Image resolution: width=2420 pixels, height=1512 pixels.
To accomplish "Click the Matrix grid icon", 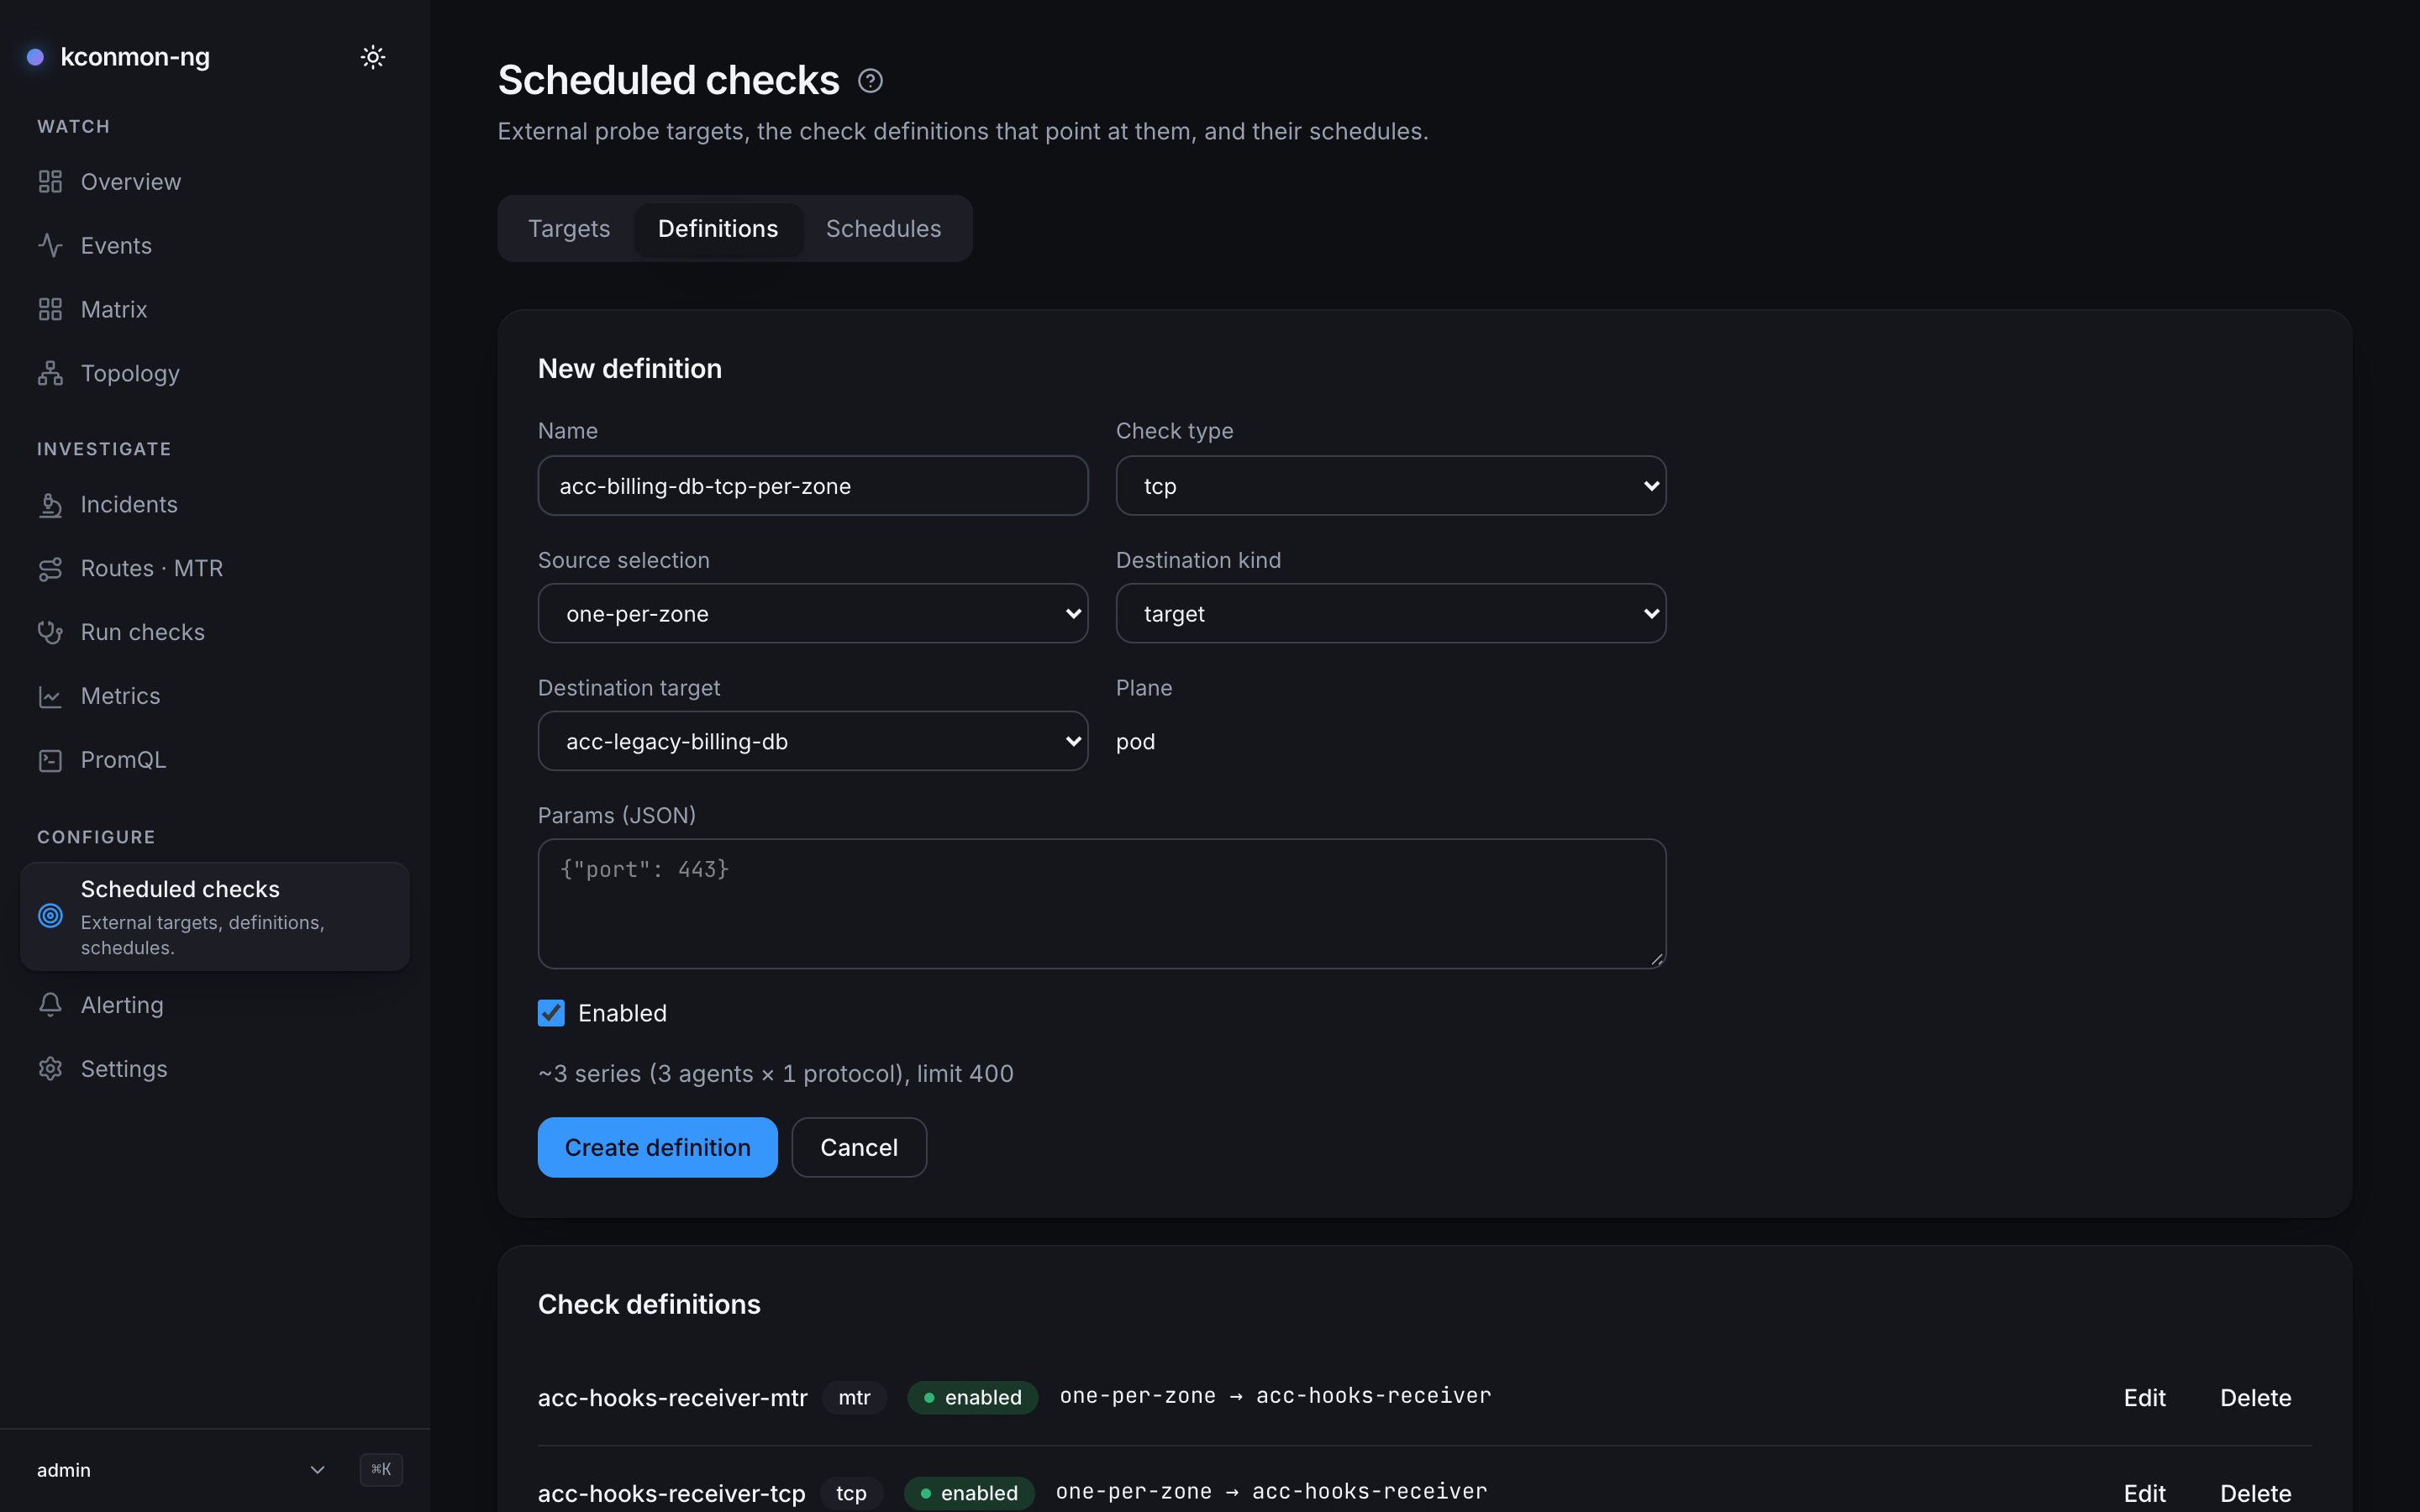I will pos(50,310).
